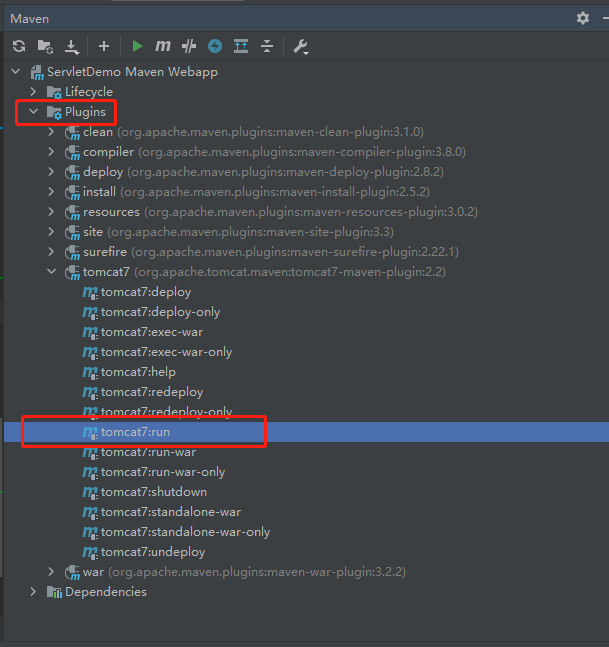The height and width of the screenshot is (647, 609).
Task: Select maven-resources-plugin entry
Action: 280,212
